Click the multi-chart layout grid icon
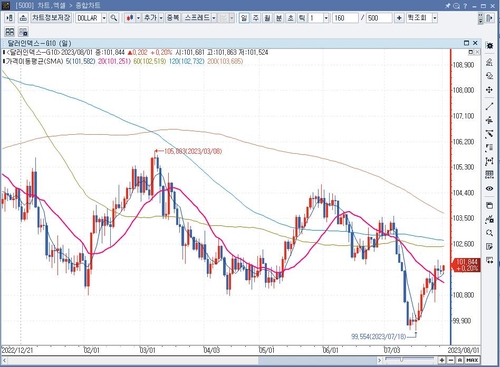Screen dimensions: 500x367 (10, 32)
